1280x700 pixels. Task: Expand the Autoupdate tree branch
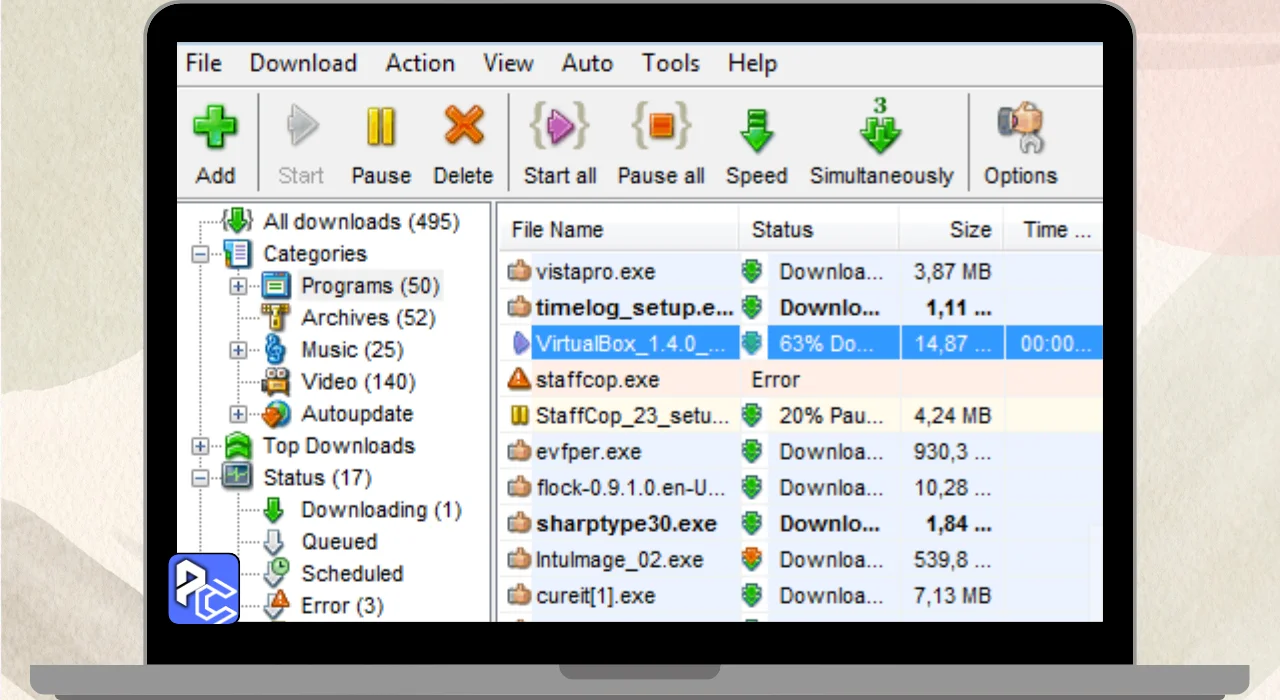tap(238, 414)
